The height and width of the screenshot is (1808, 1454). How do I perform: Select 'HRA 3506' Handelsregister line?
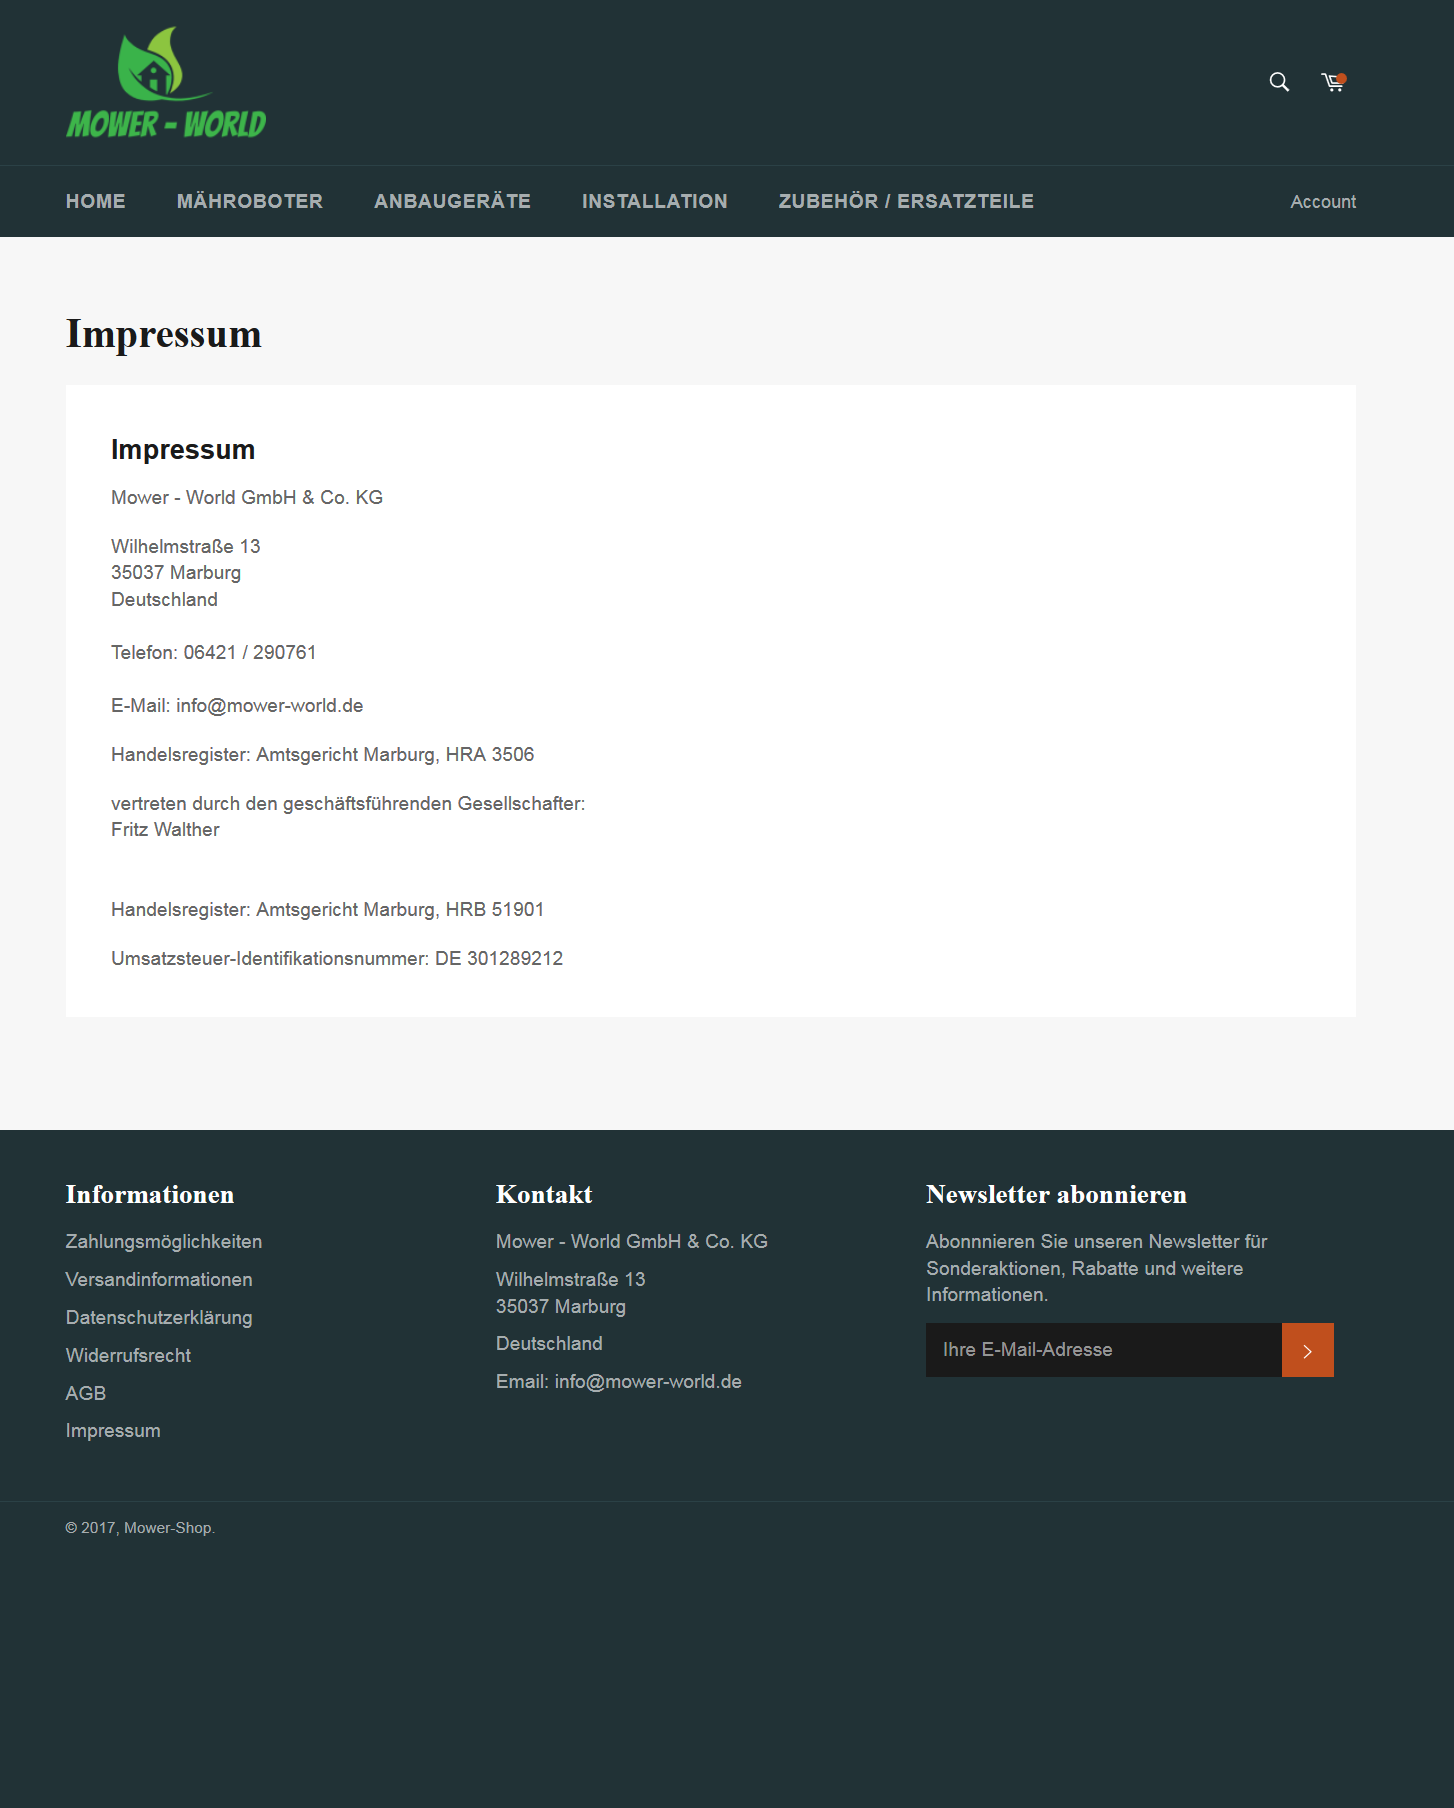pos(323,755)
